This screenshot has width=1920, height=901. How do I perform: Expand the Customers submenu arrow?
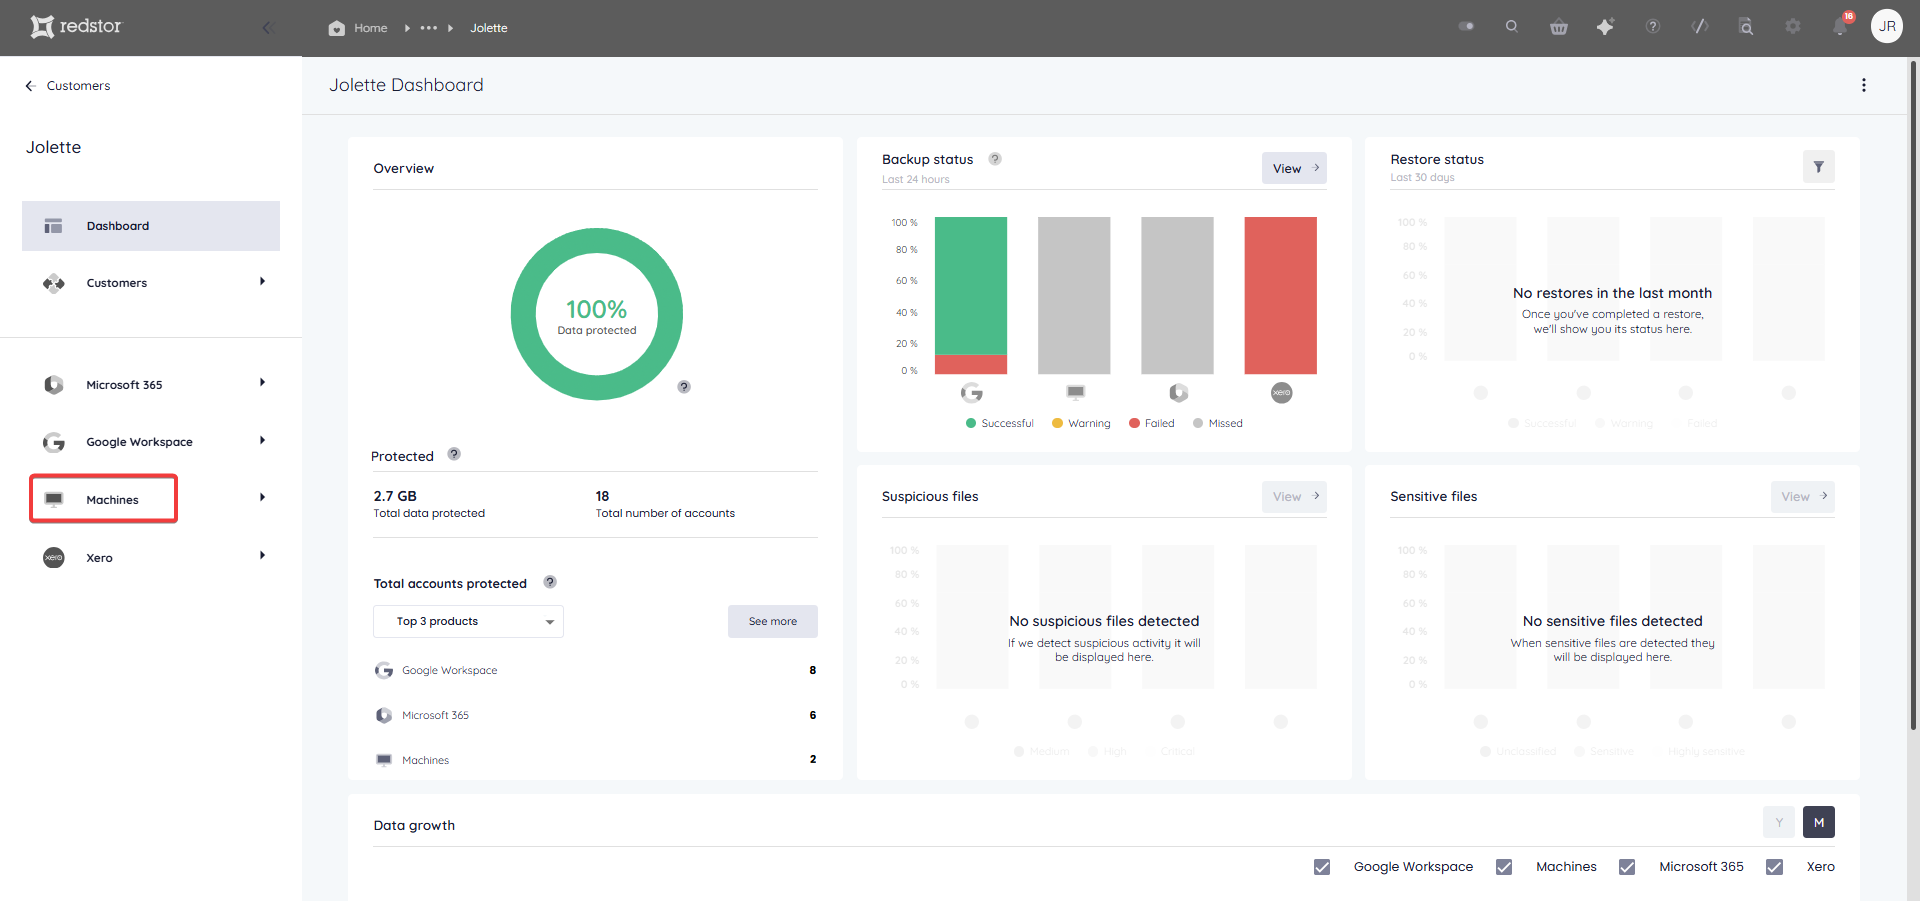[x=262, y=282]
